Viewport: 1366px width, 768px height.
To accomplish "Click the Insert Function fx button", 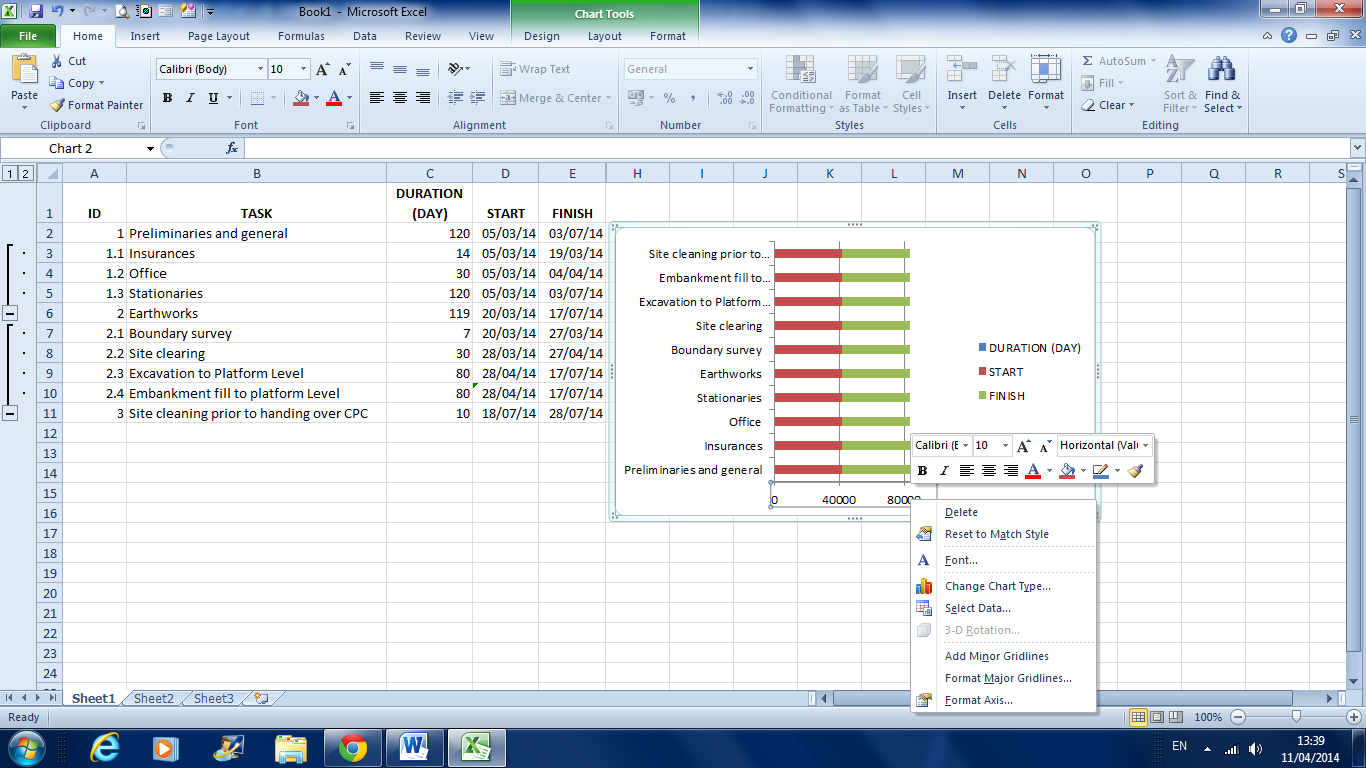I will (232, 148).
